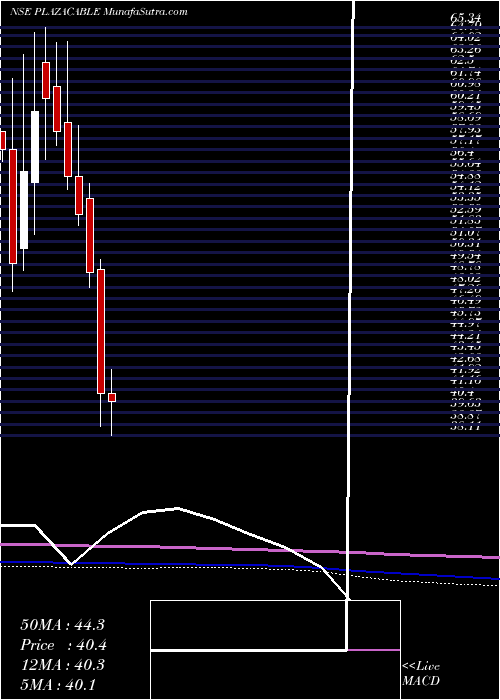Screen dimensions: 500x700
Task: Click the pink 50MA moving average line
Action: (250, 549)
